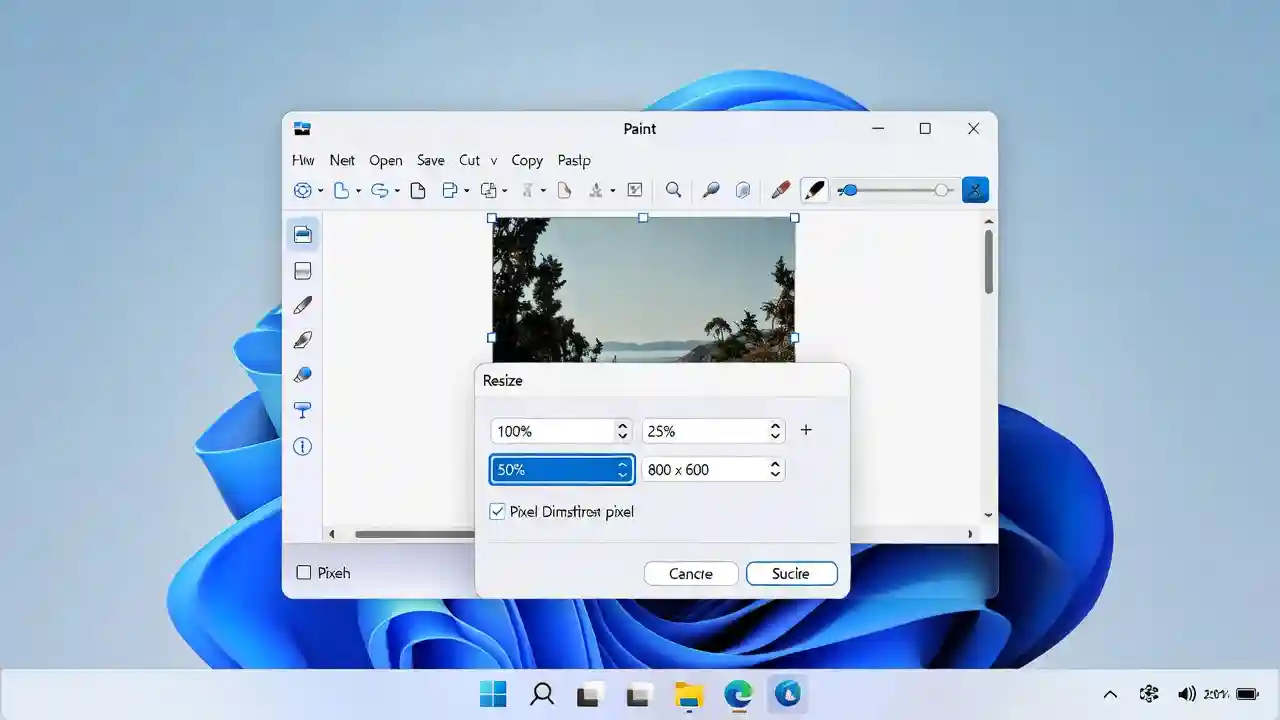Toggle the Pixeh checkbox at bottom left
The width and height of the screenshot is (1280, 720).
(304, 573)
